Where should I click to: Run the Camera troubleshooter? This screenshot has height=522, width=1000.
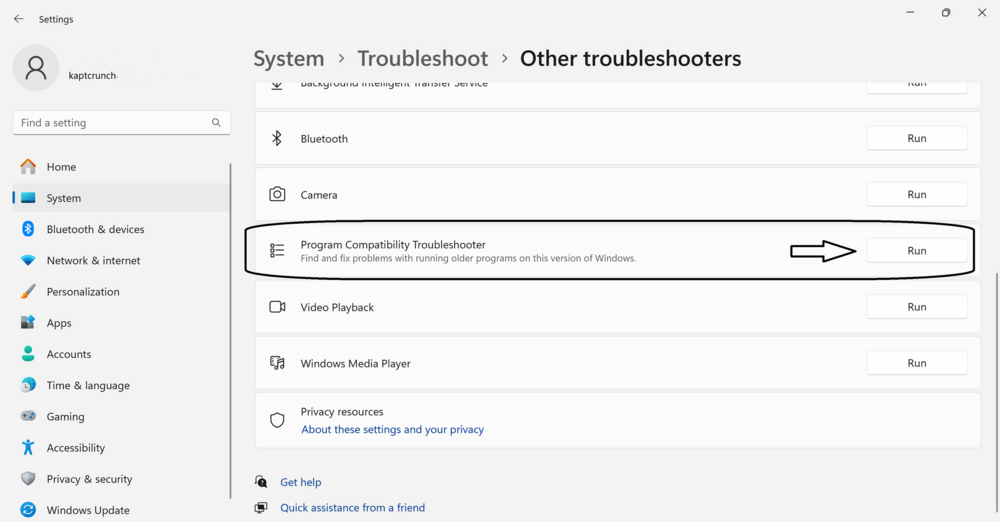pyautogui.click(x=916, y=195)
